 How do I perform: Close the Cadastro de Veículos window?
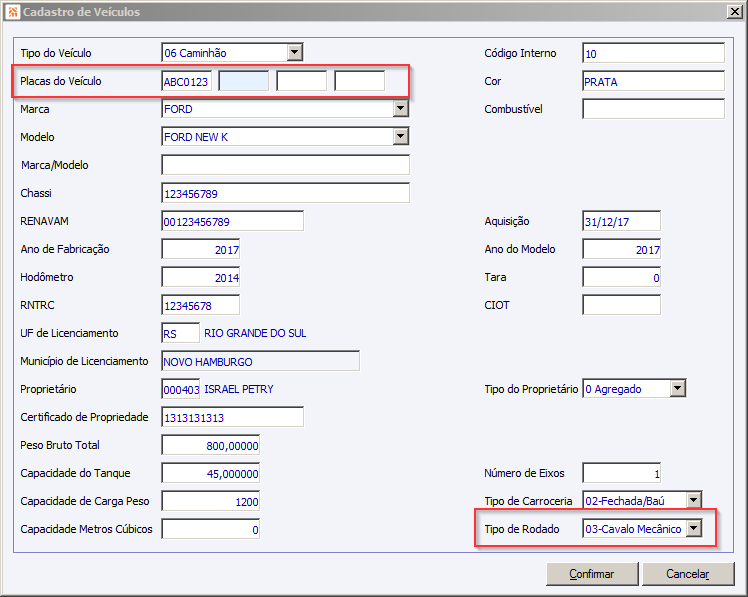click(x=734, y=11)
